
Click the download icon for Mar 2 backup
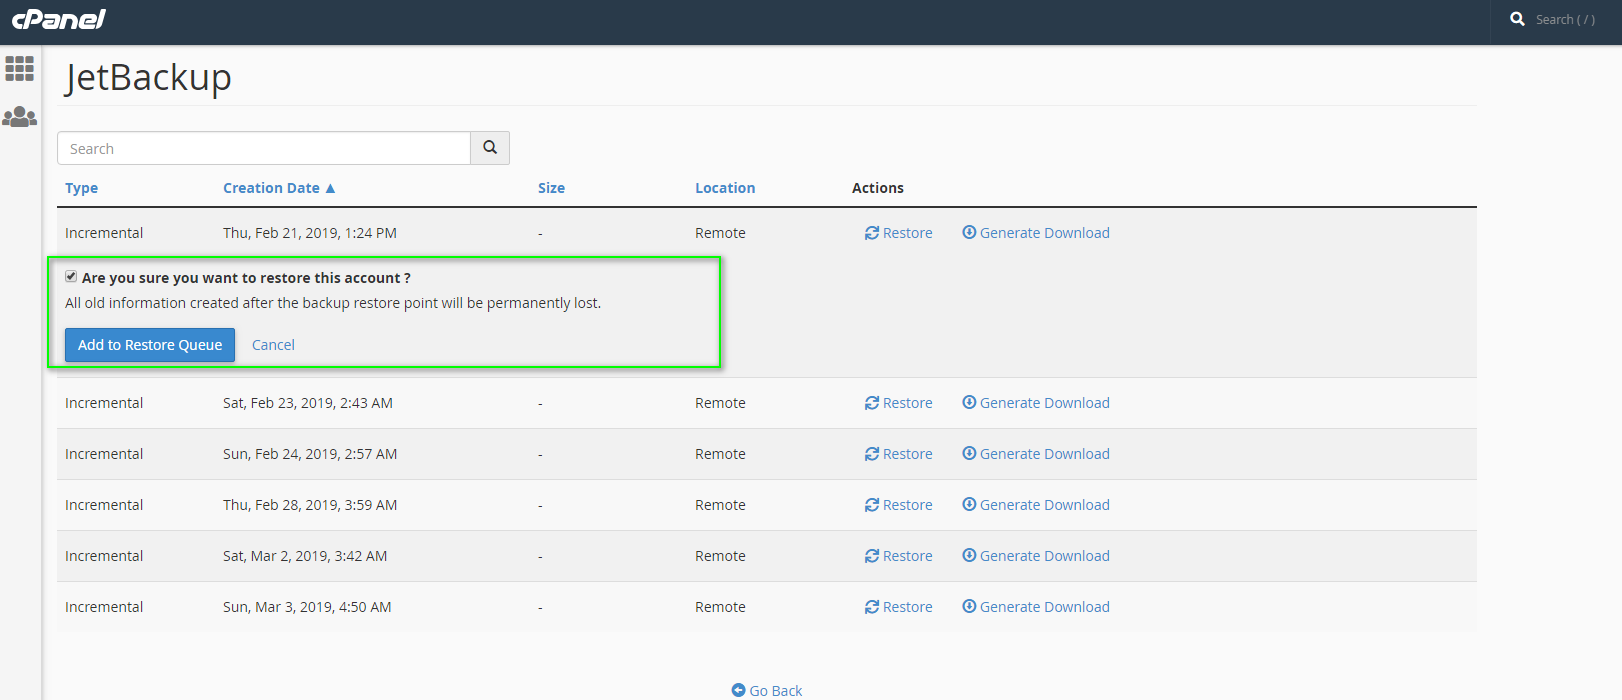coord(969,555)
